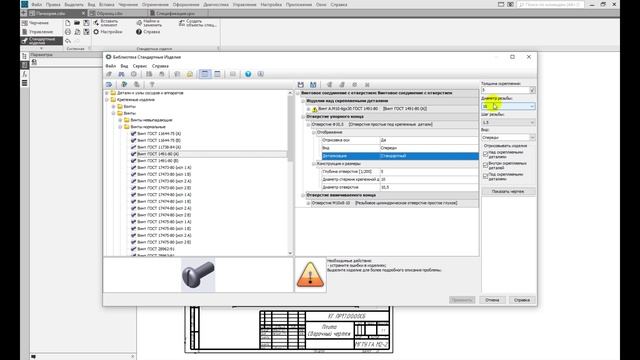Image resolution: width=640 pixels, height=360 pixels.
Task: Click the Print icon in the main ribbon
Action: 68,32
